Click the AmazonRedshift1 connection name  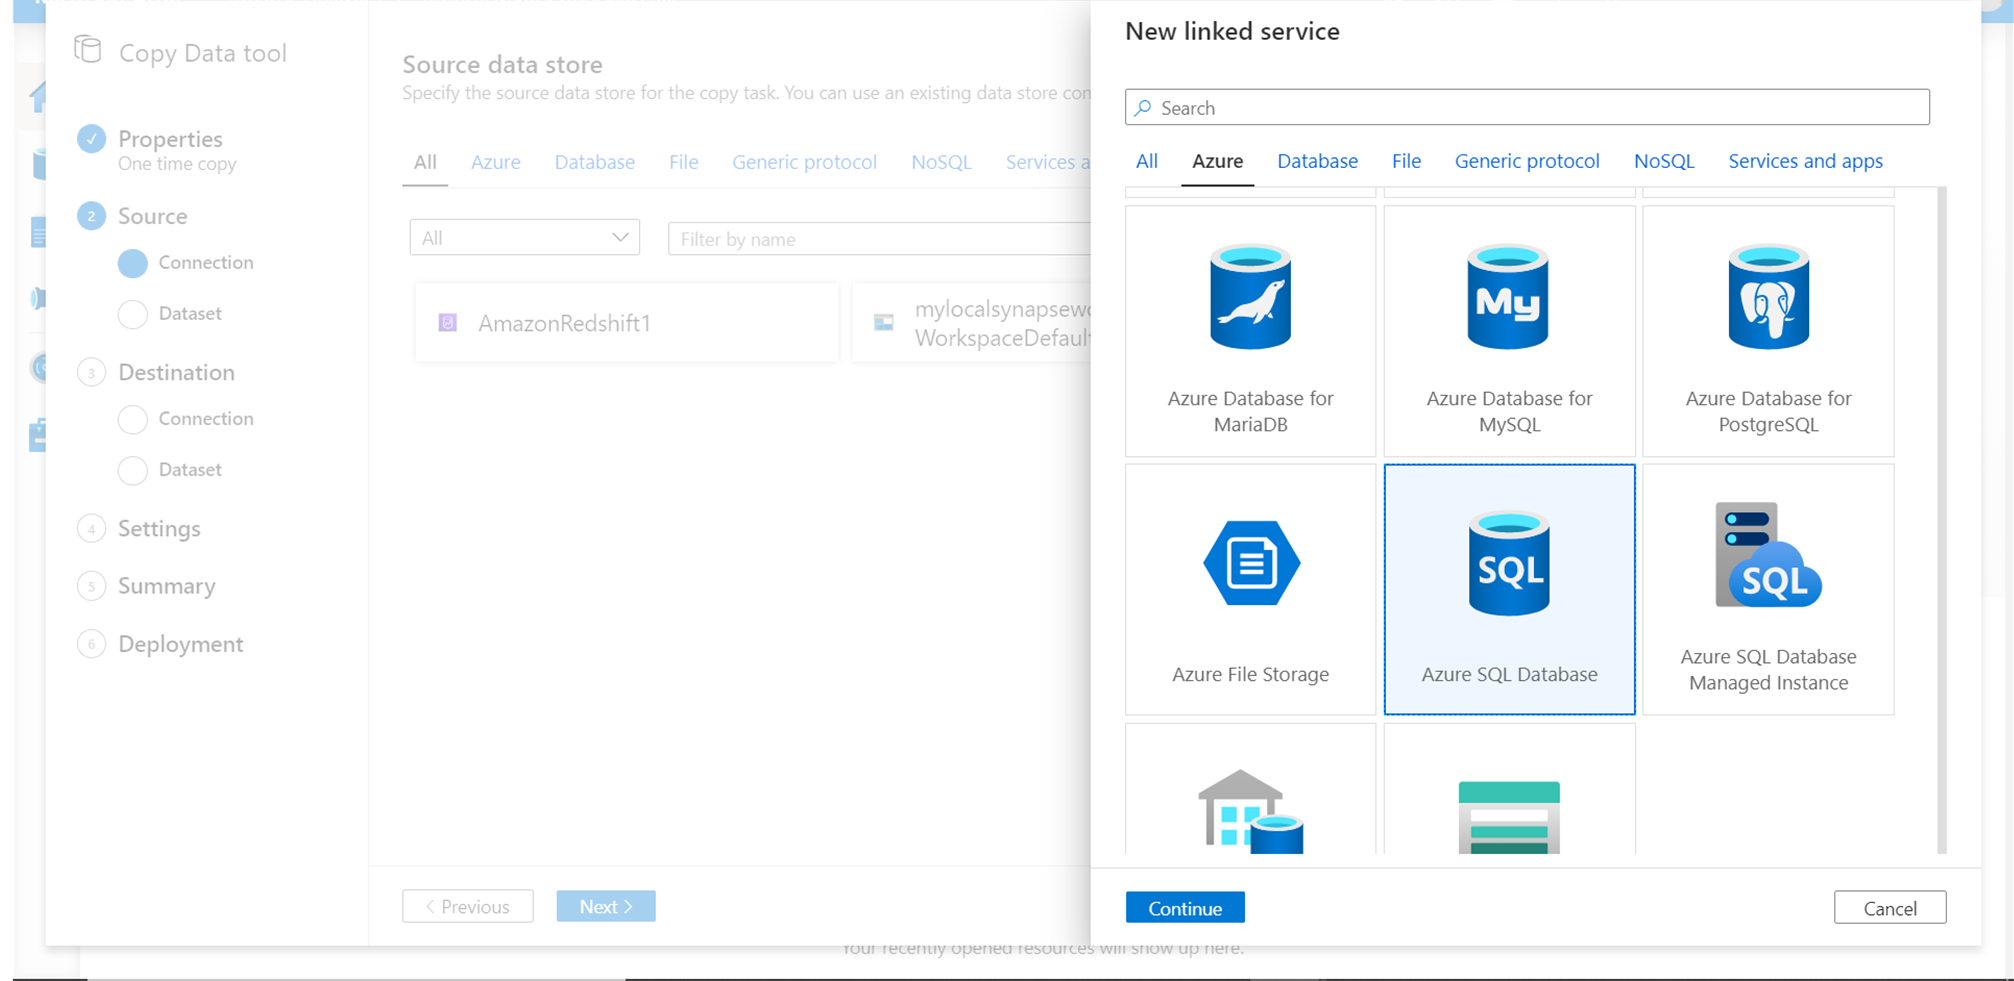point(564,323)
